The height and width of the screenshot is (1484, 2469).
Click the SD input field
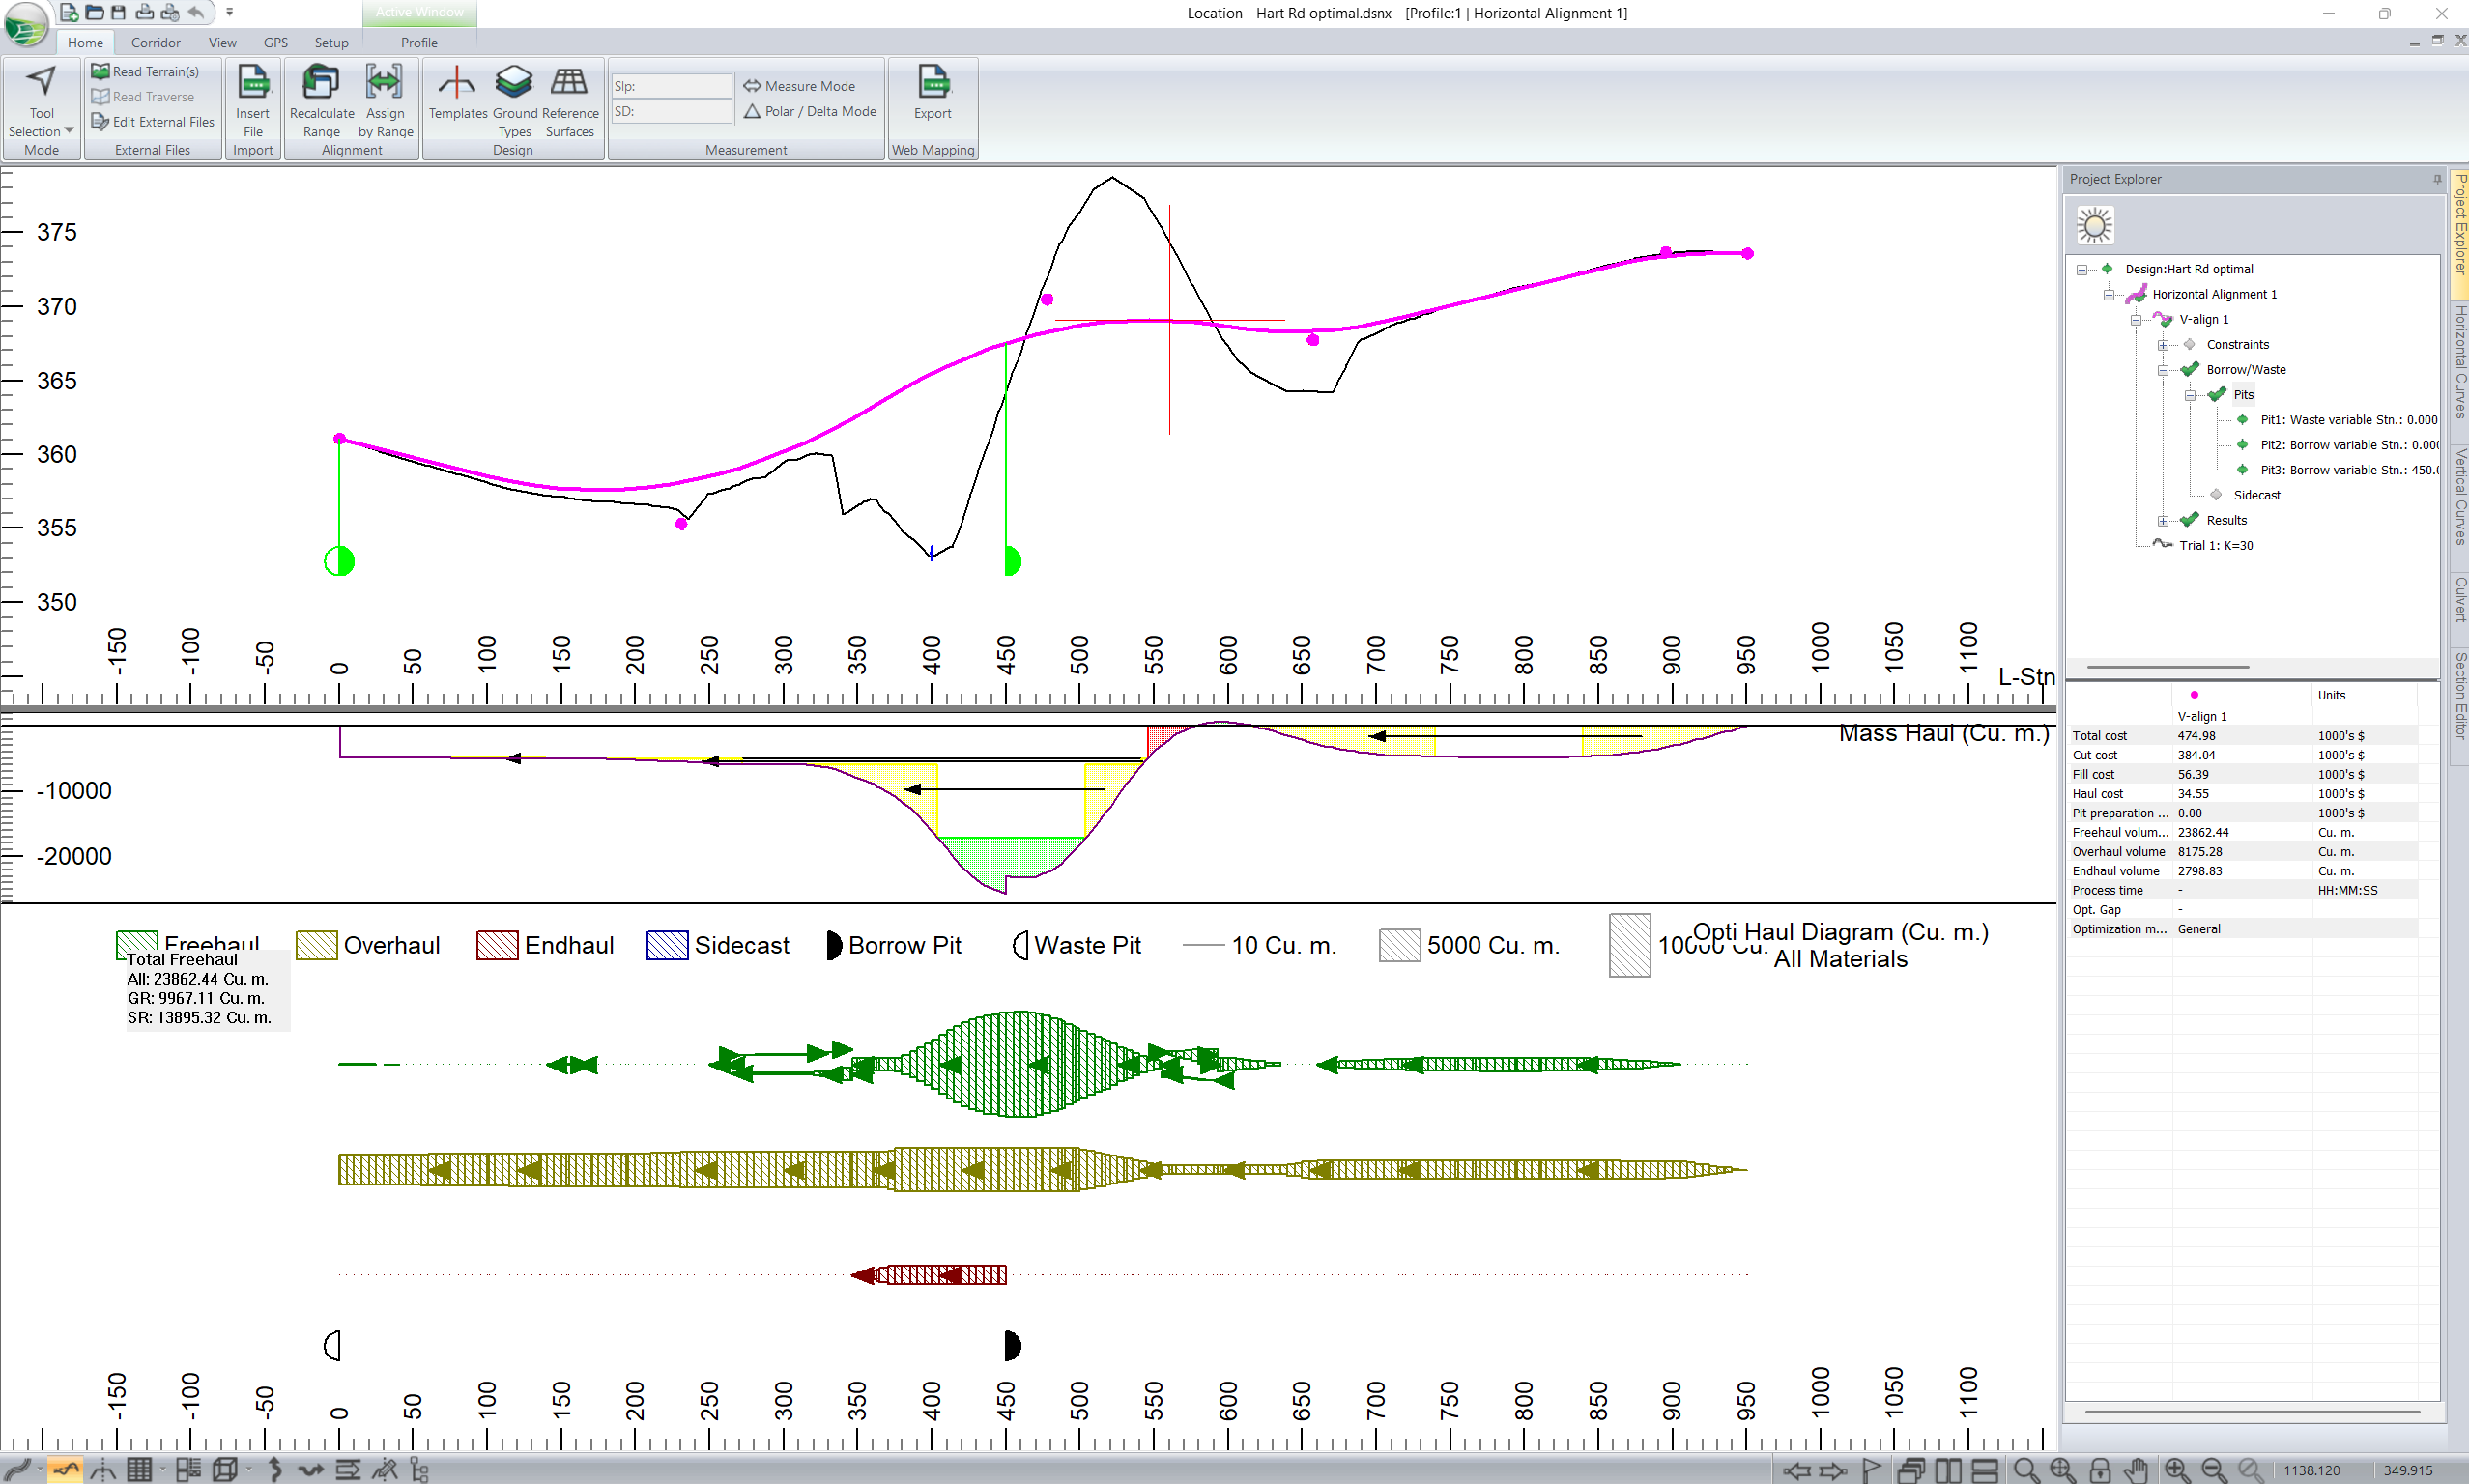(671, 111)
